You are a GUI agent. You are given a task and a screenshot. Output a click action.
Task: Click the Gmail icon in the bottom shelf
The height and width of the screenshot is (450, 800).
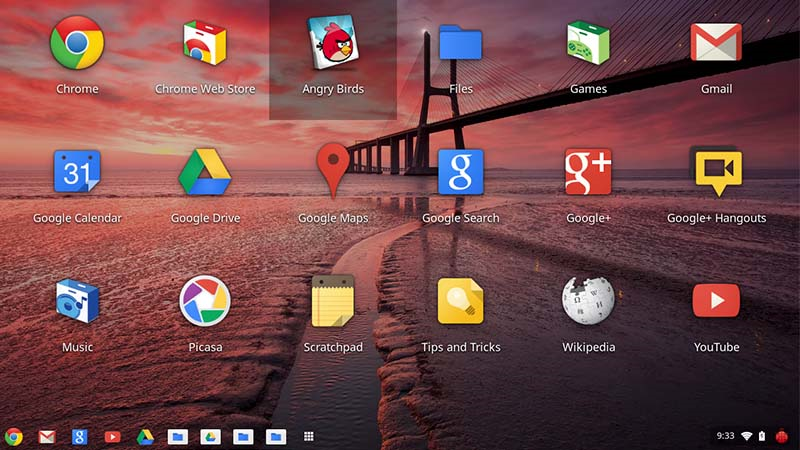point(47,437)
